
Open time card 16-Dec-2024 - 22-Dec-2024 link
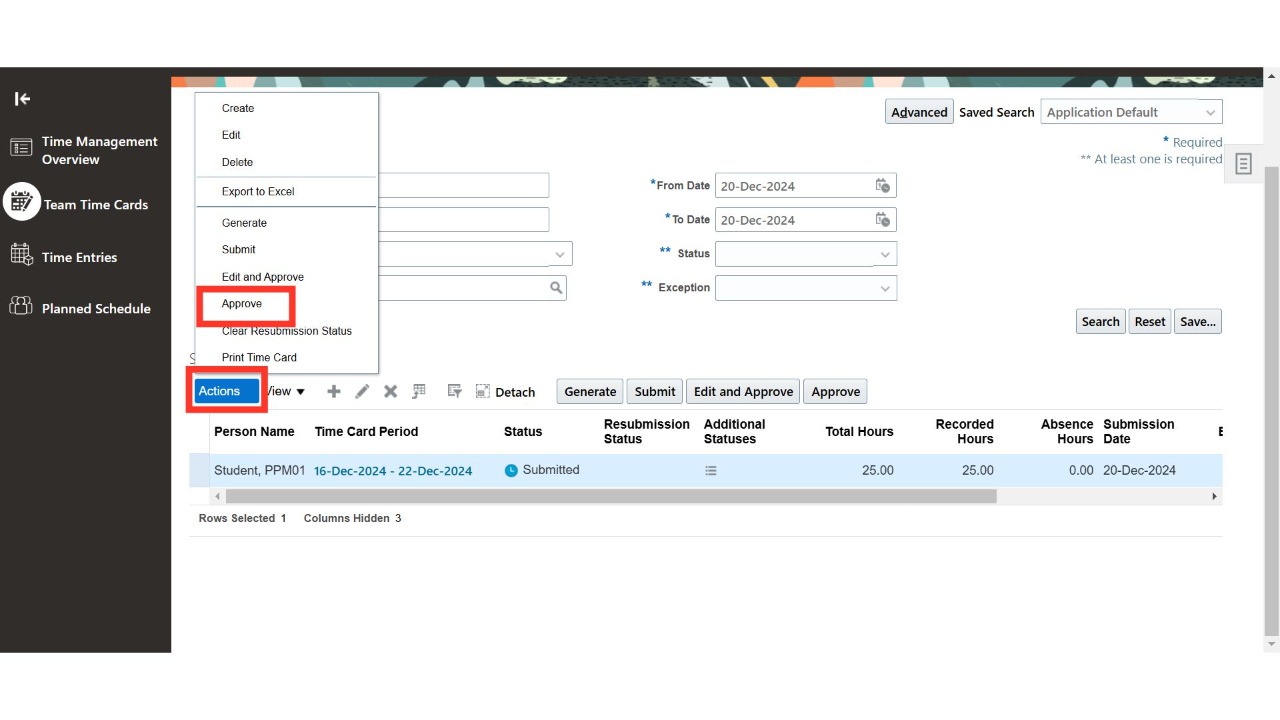click(x=393, y=471)
